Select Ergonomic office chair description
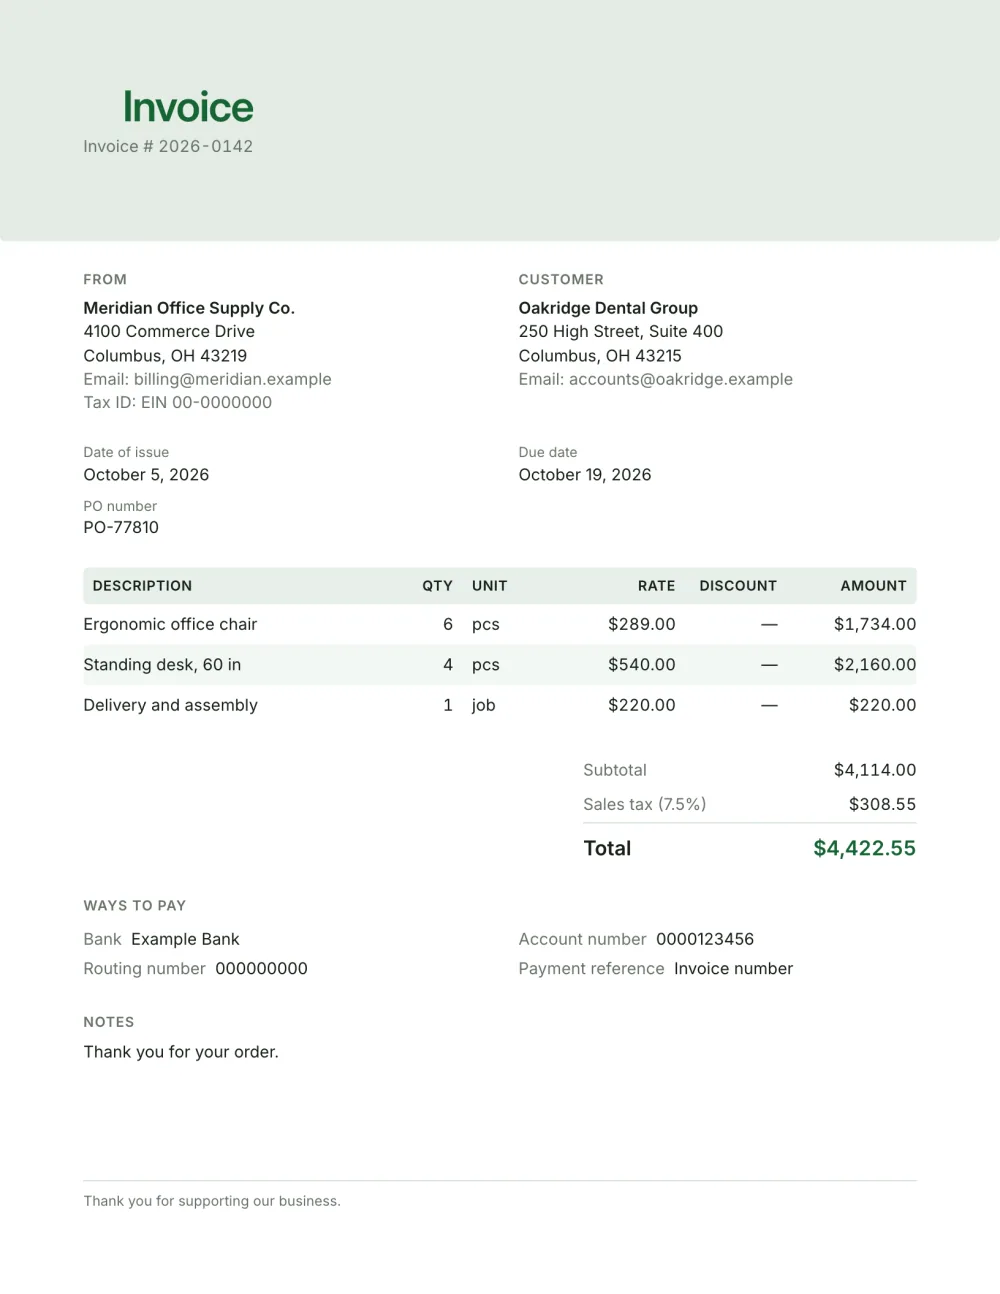 click(x=170, y=624)
